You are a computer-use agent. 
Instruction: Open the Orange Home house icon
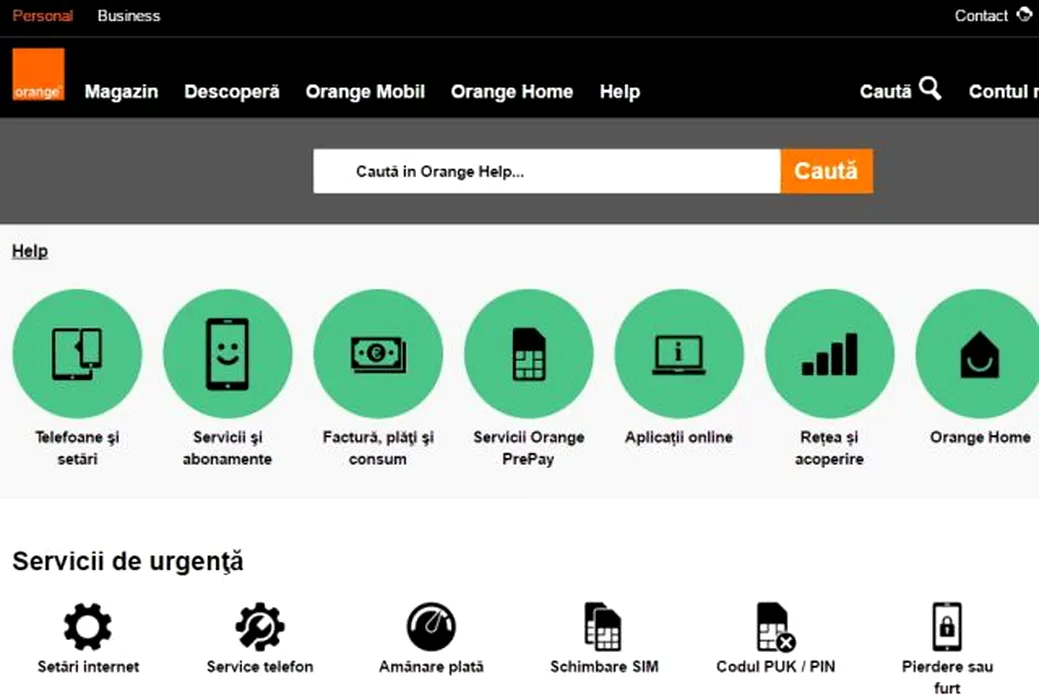979,353
